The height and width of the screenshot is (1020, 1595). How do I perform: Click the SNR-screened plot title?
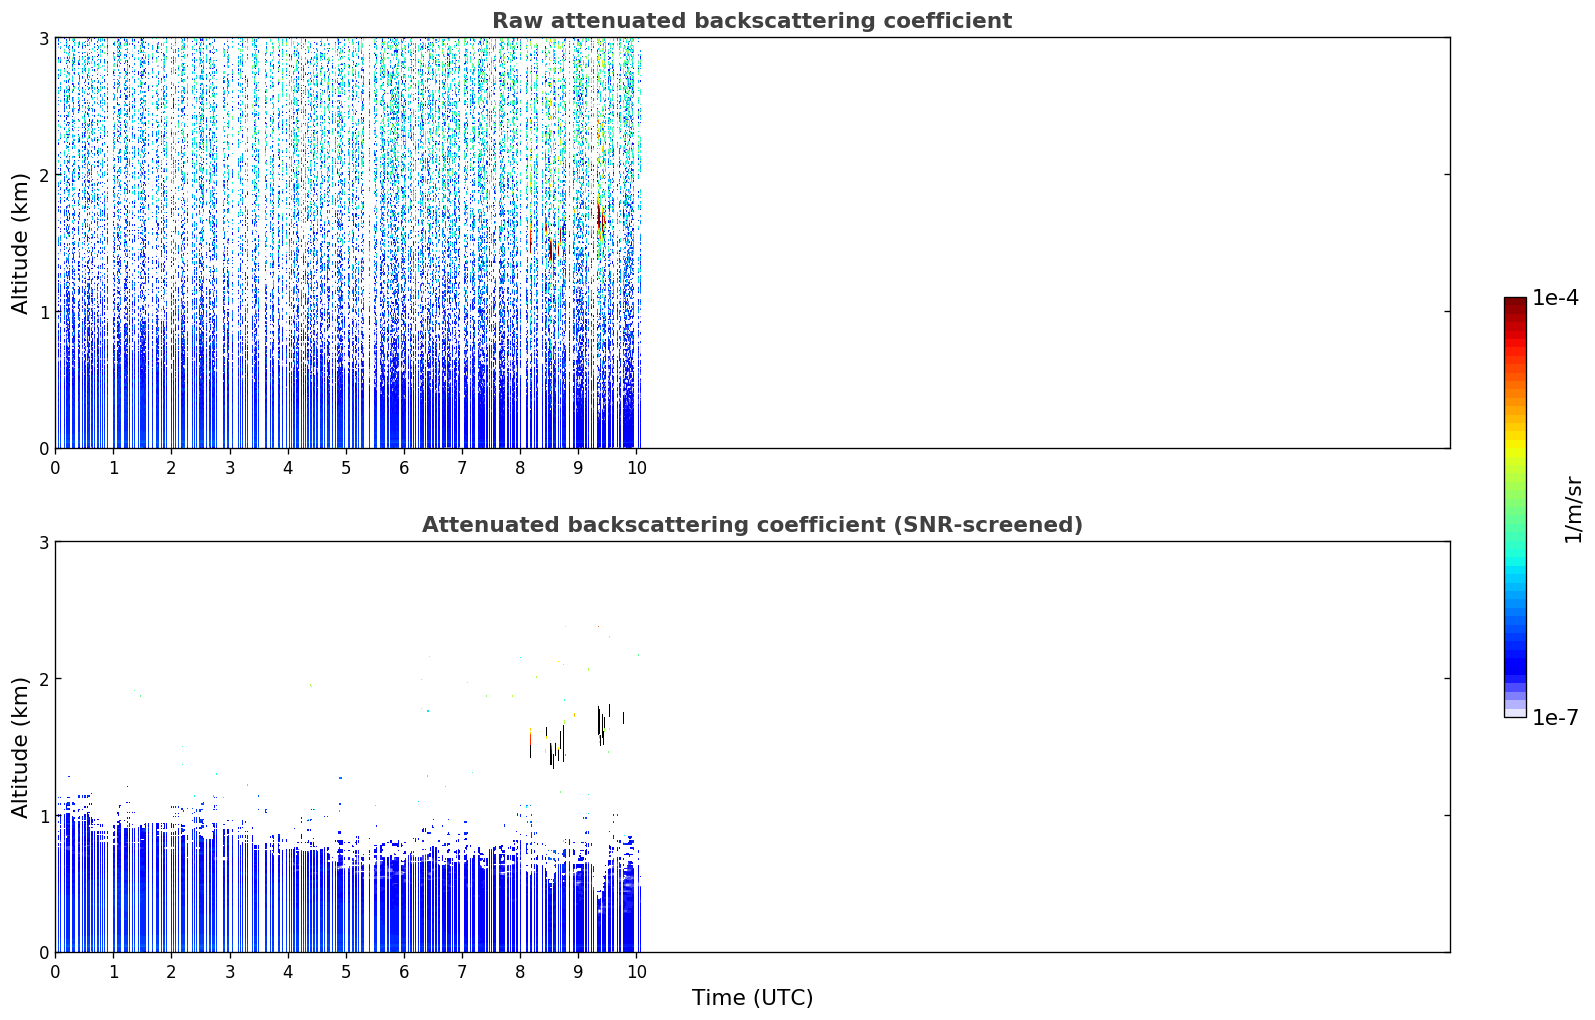click(x=752, y=525)
